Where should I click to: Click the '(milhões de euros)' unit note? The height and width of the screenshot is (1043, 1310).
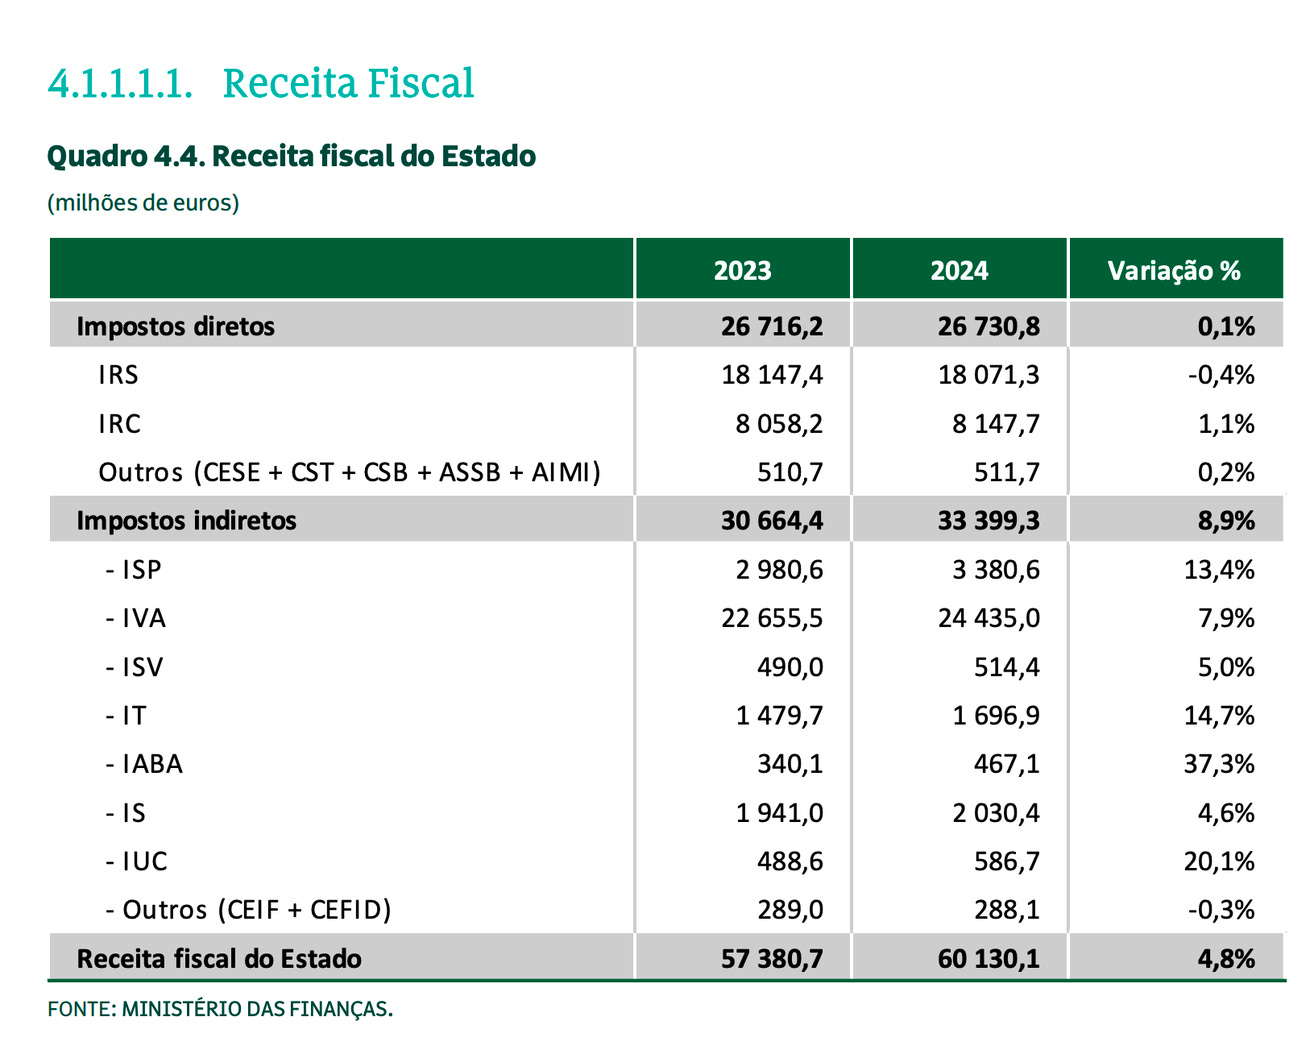click(143, 203)
